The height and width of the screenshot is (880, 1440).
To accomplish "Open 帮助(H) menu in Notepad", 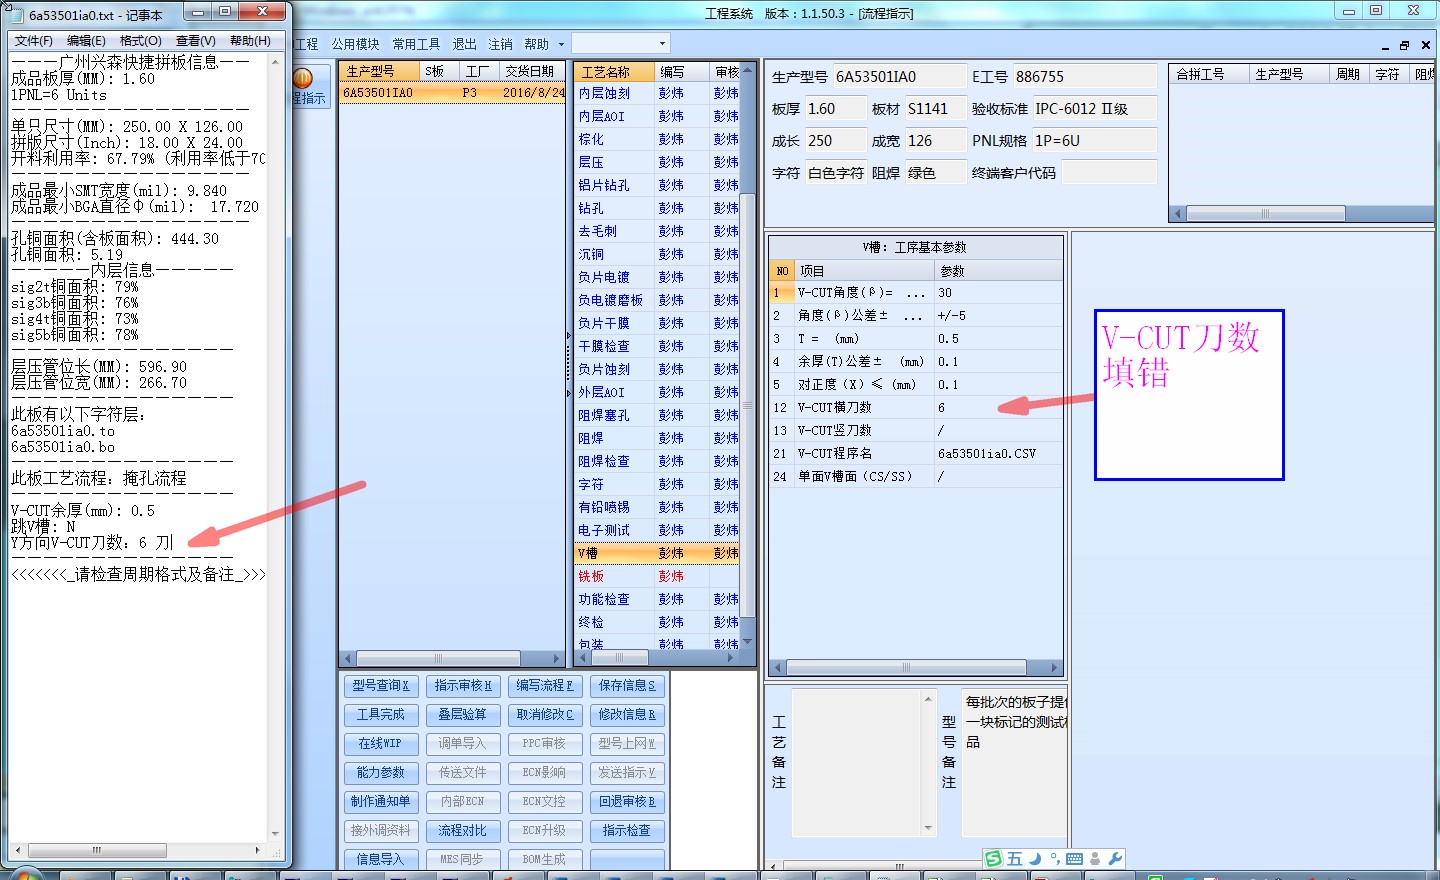I will 250,40.
